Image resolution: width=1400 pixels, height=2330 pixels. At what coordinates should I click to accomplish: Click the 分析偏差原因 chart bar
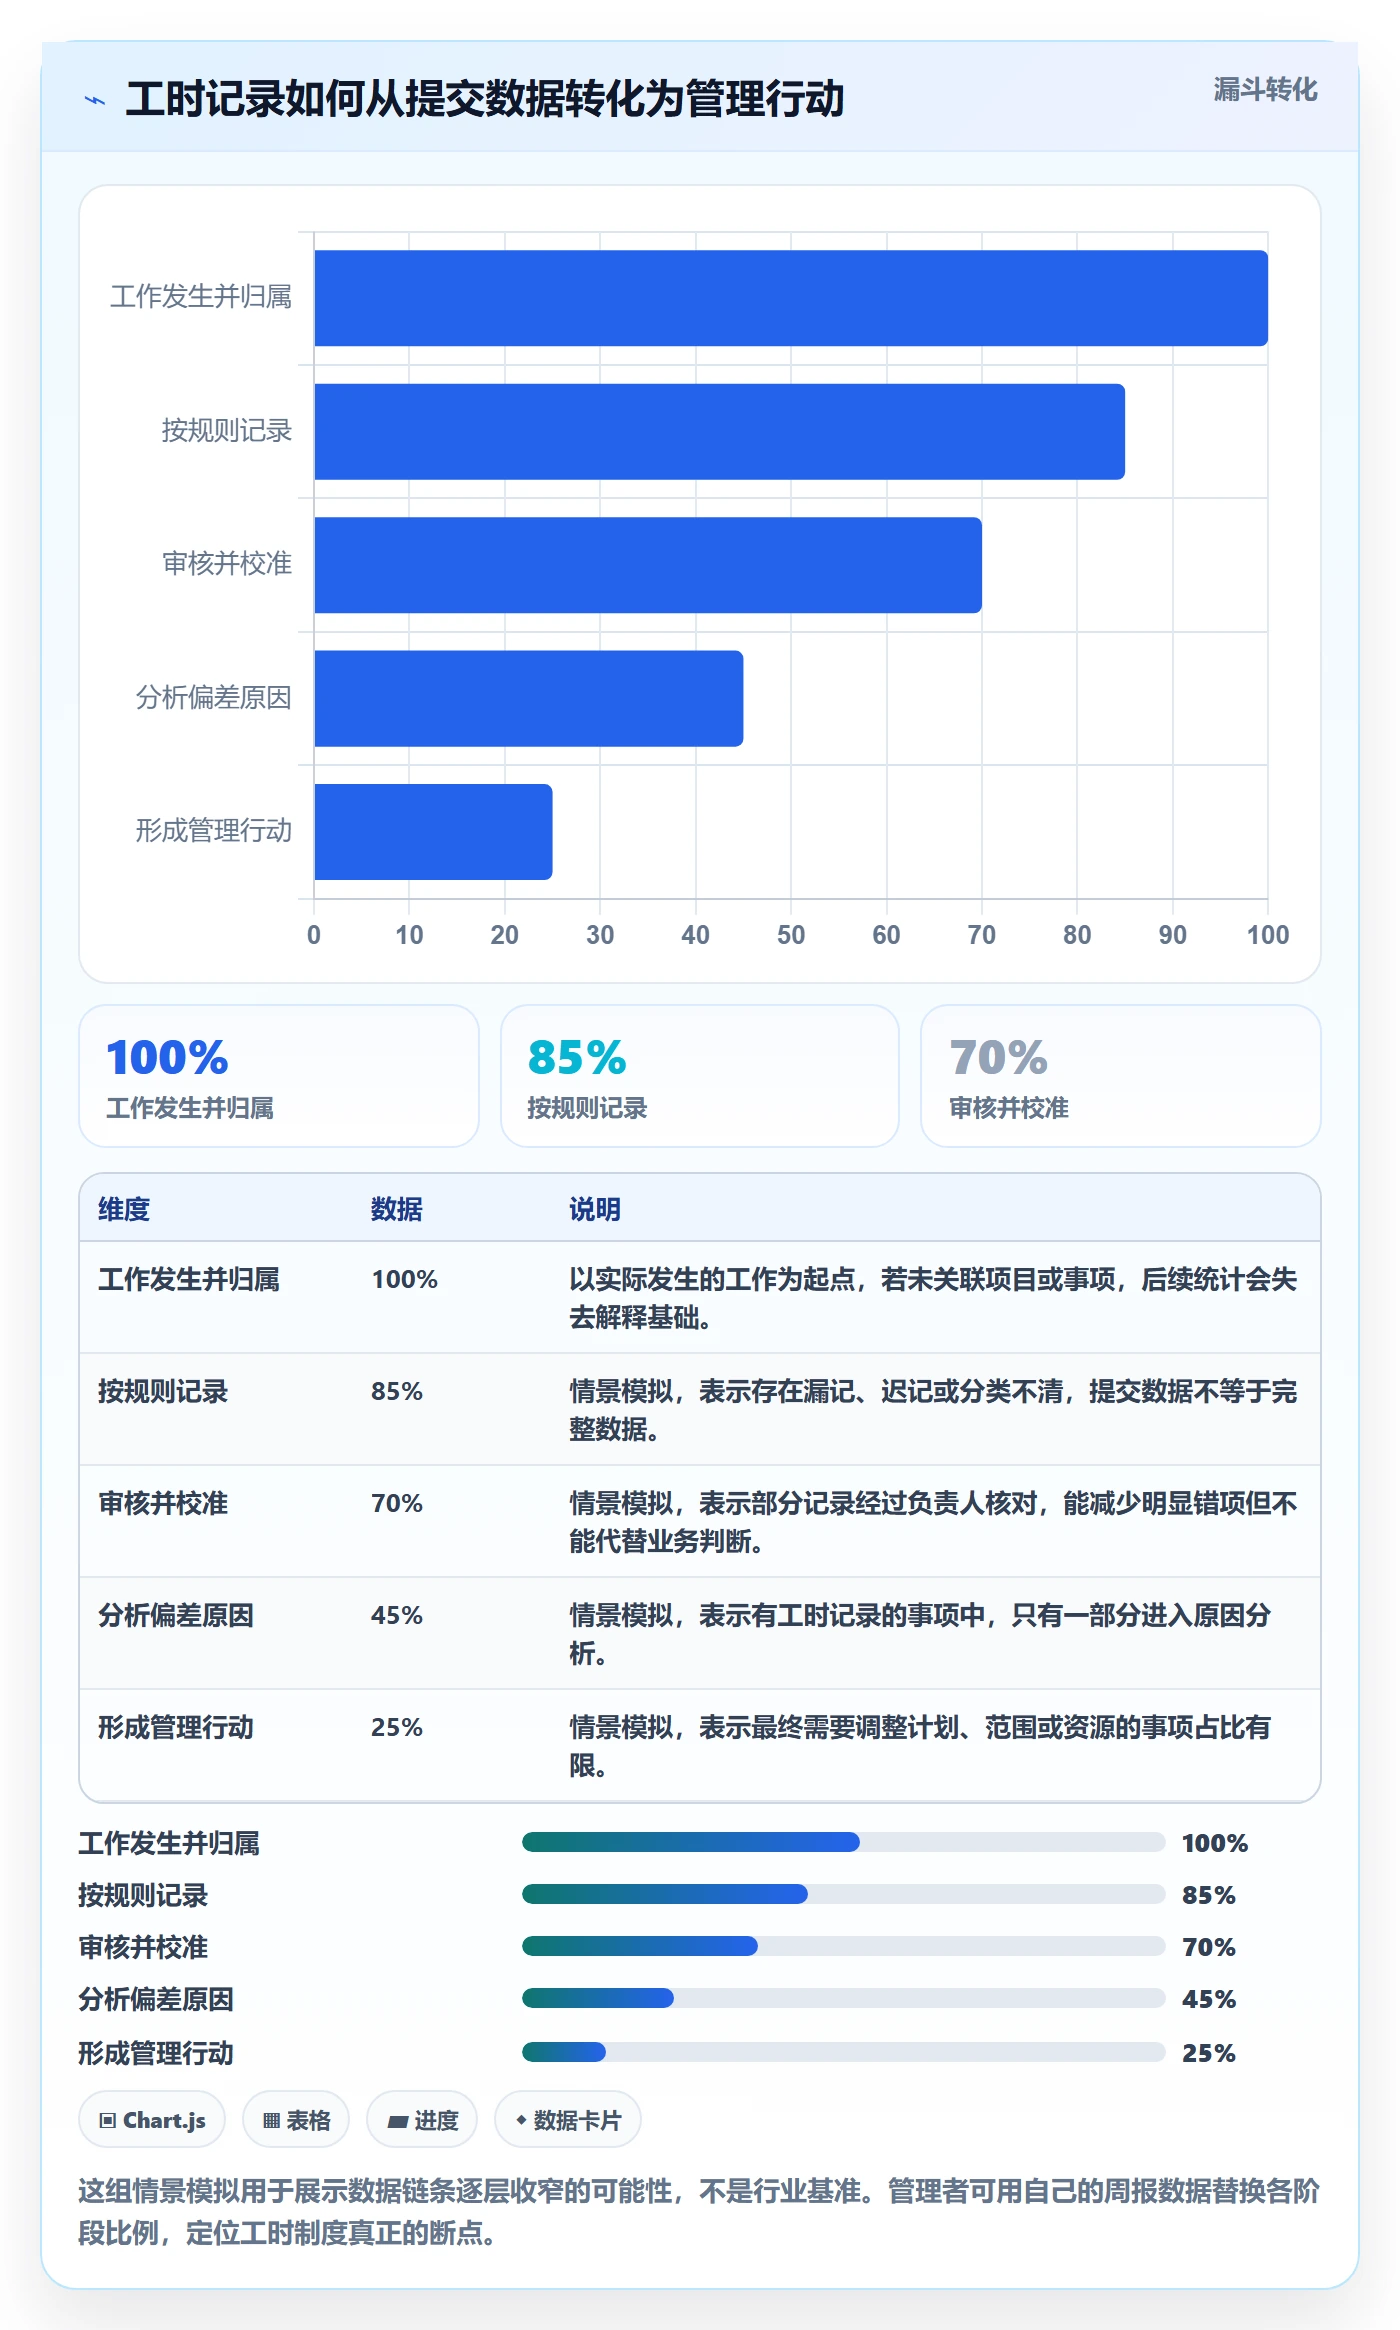point(528,698)
